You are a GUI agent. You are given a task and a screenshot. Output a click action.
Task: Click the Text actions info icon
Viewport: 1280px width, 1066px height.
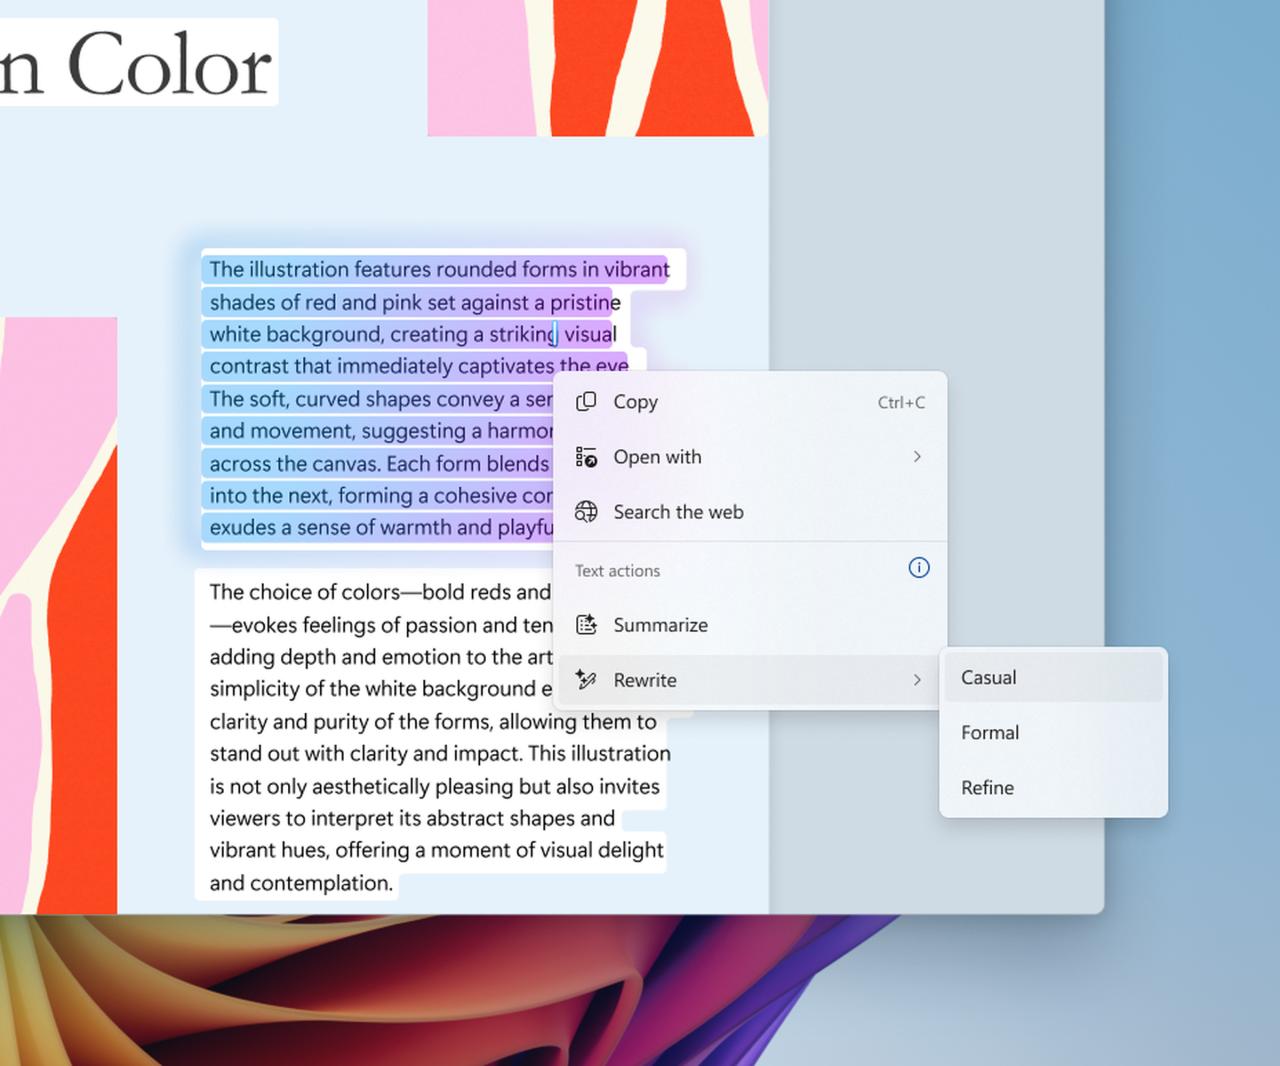[x=918, y=568]
